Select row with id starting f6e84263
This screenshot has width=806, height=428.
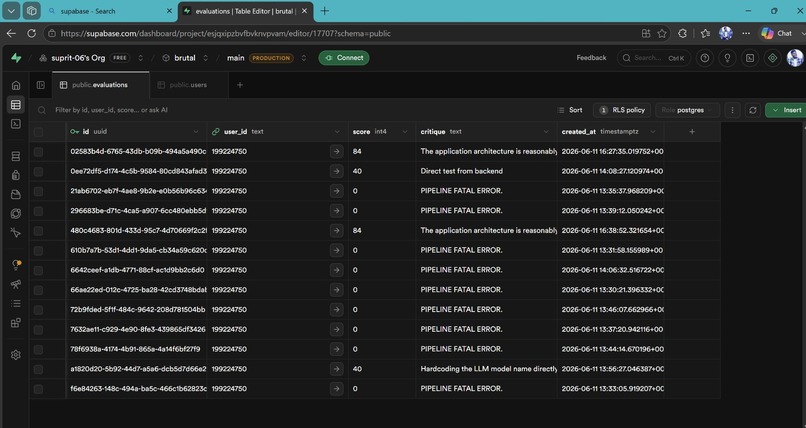click(39, 389)
